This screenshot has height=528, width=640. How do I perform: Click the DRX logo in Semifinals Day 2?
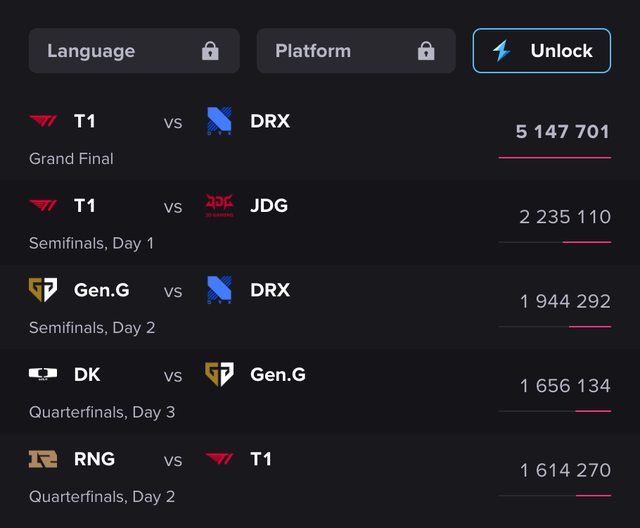click(x=219, y=290)
